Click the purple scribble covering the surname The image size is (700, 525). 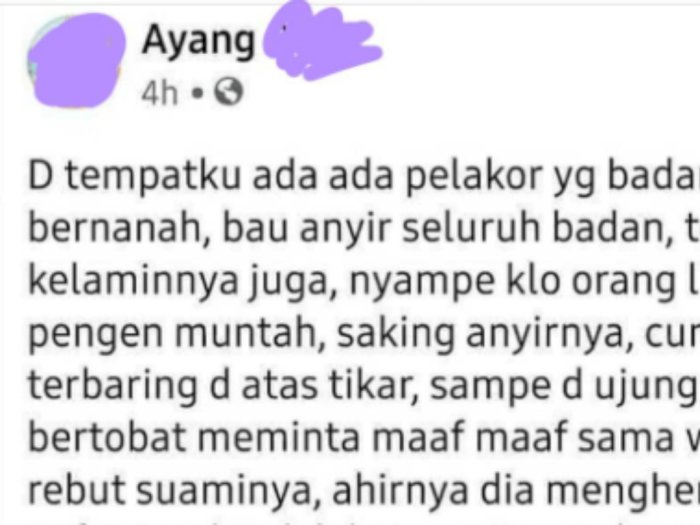tap(321, 41)
